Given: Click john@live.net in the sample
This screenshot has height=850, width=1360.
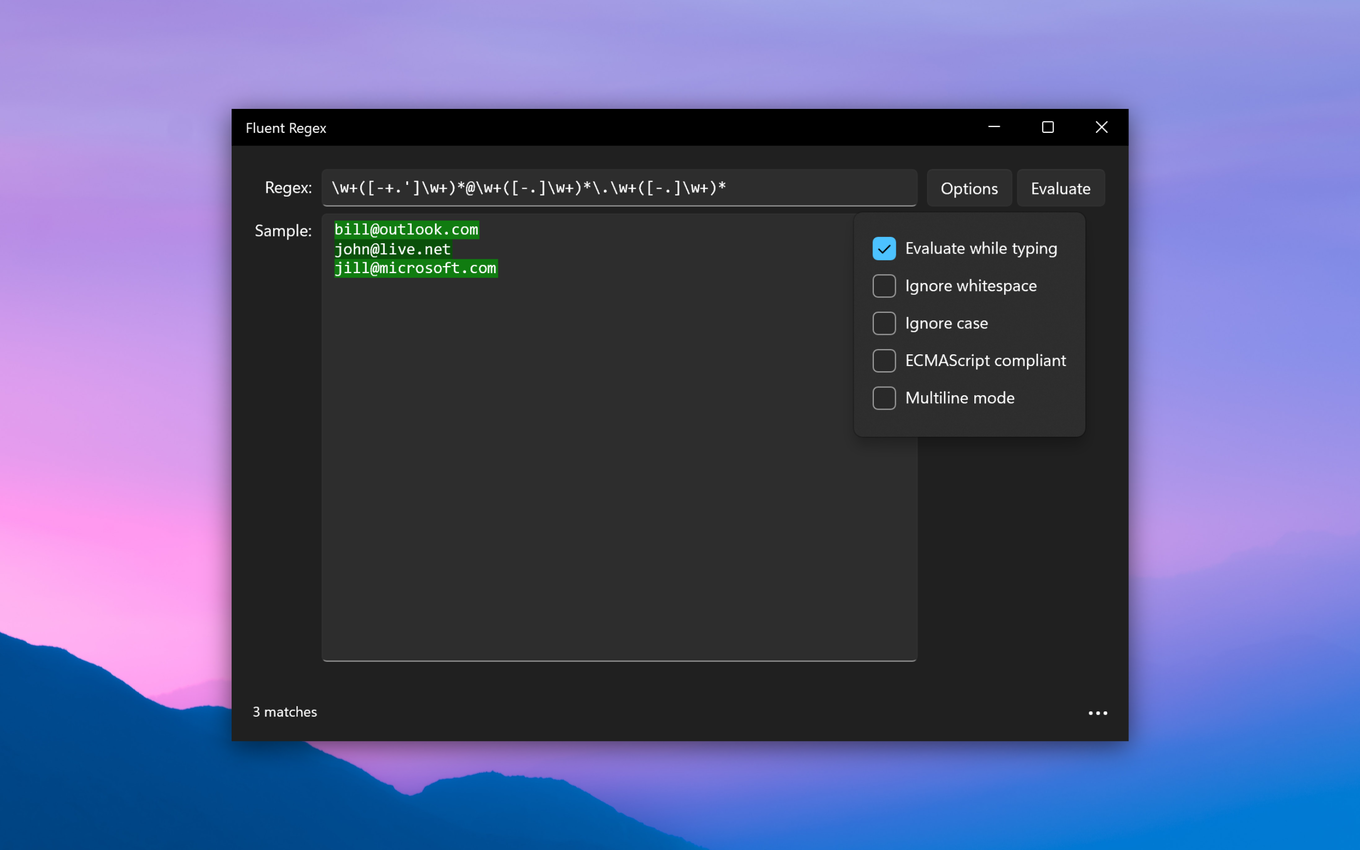Looking at the screenshot, I should pyautogui.click(x=393, y=249).
